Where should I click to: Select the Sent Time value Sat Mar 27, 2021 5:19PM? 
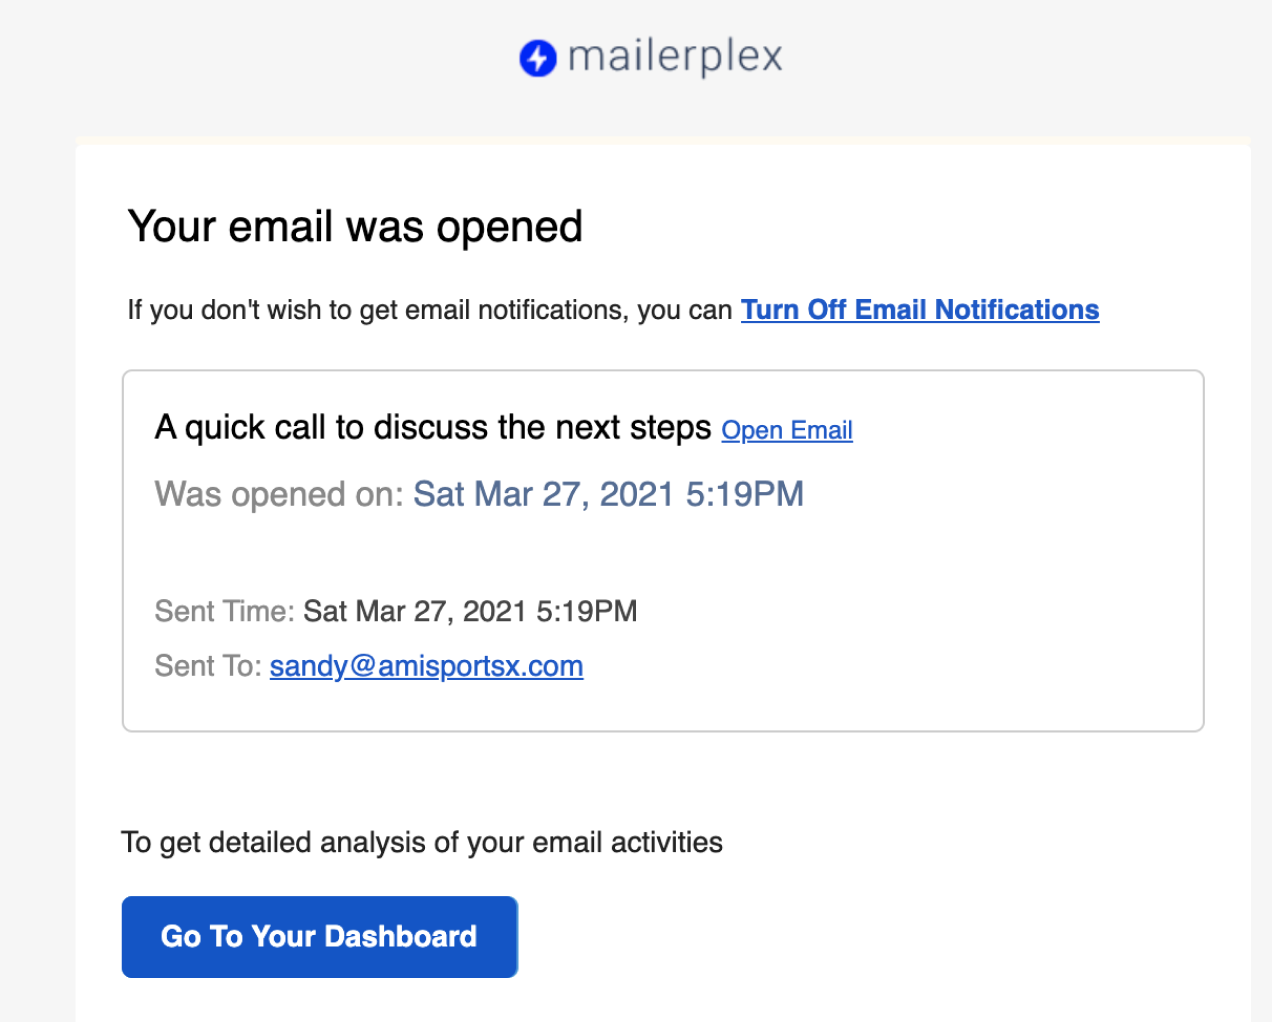470,611
